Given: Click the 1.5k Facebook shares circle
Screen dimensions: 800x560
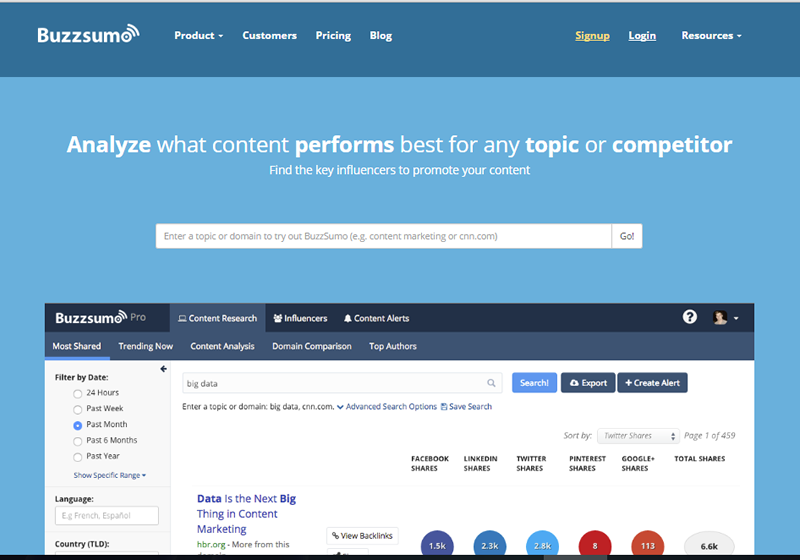Looking at the screenshot, I should pos(437,545).
